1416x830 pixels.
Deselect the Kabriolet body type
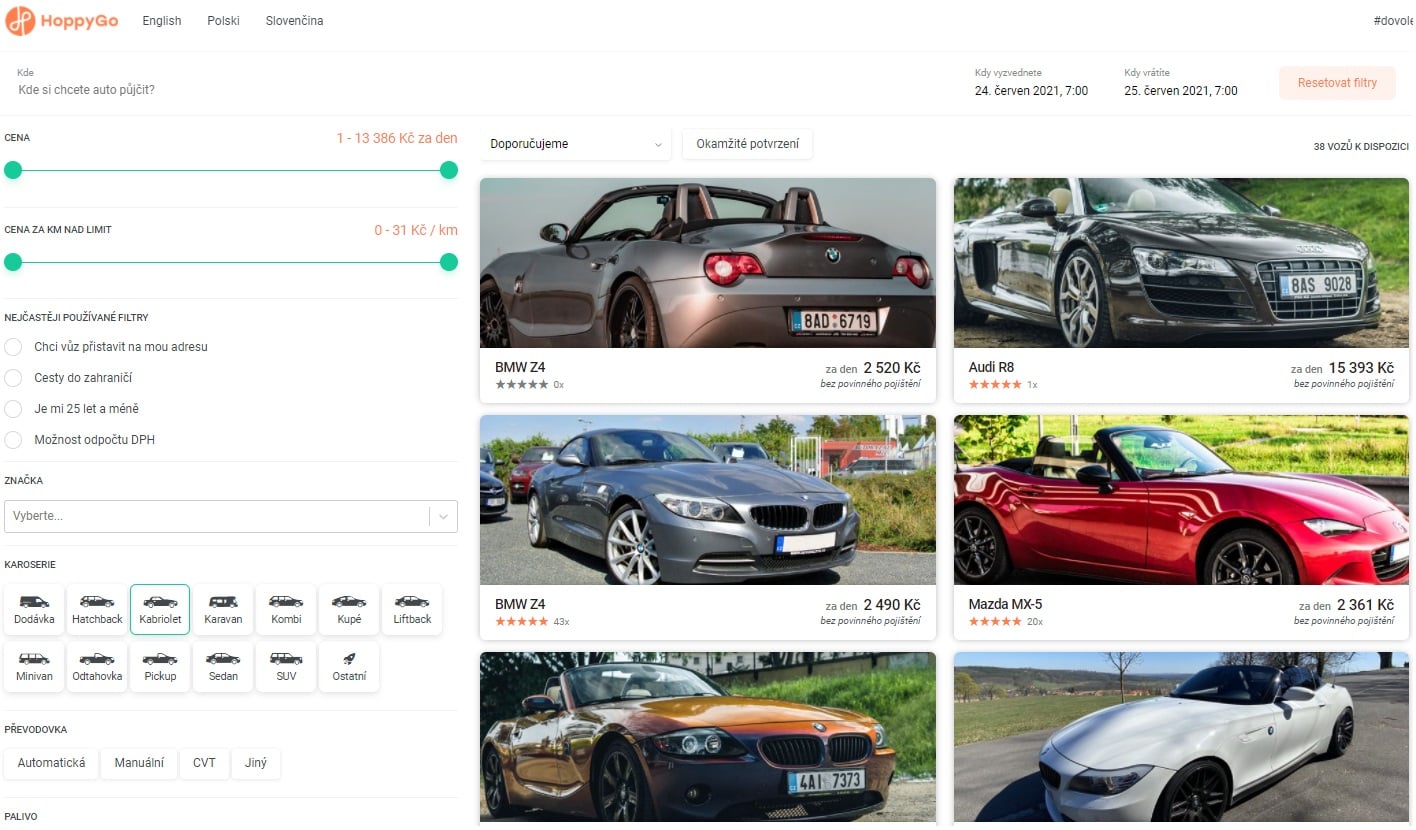[160, 609]
